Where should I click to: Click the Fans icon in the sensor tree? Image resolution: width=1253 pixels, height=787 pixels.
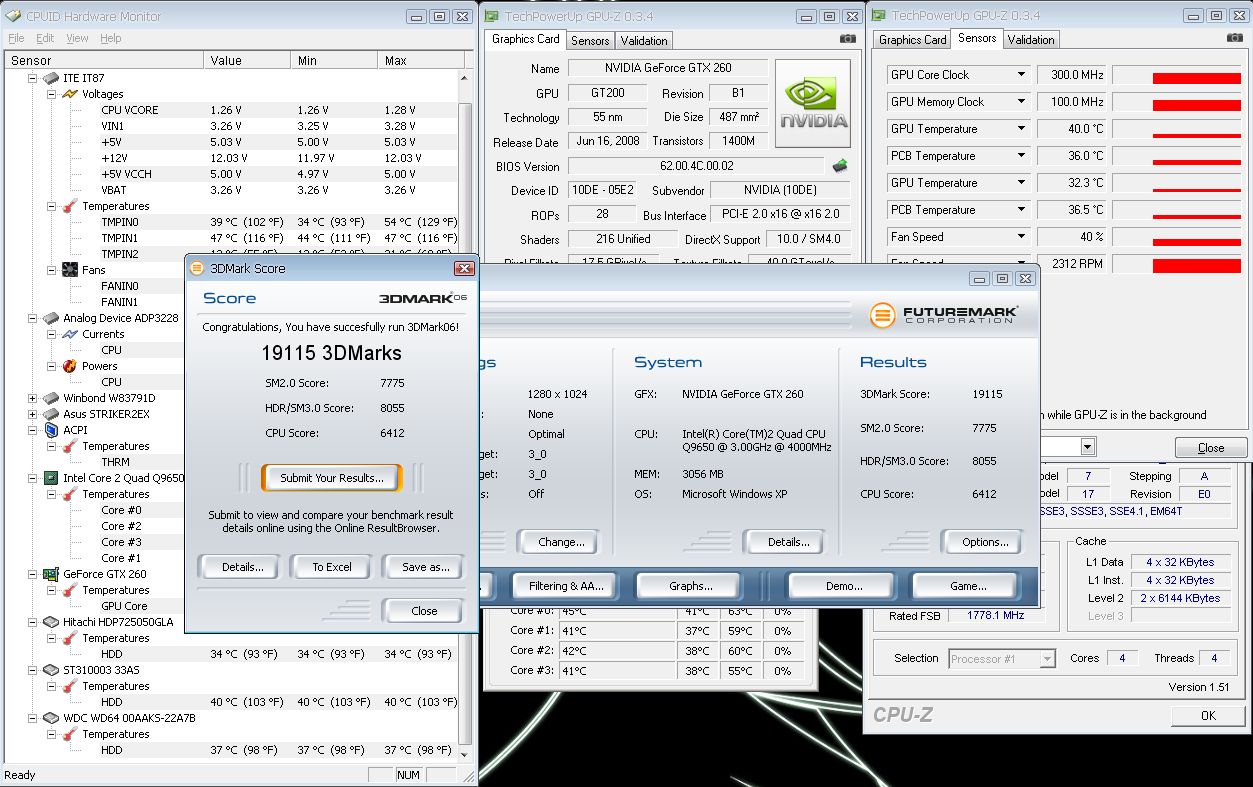tap(70, 270)
